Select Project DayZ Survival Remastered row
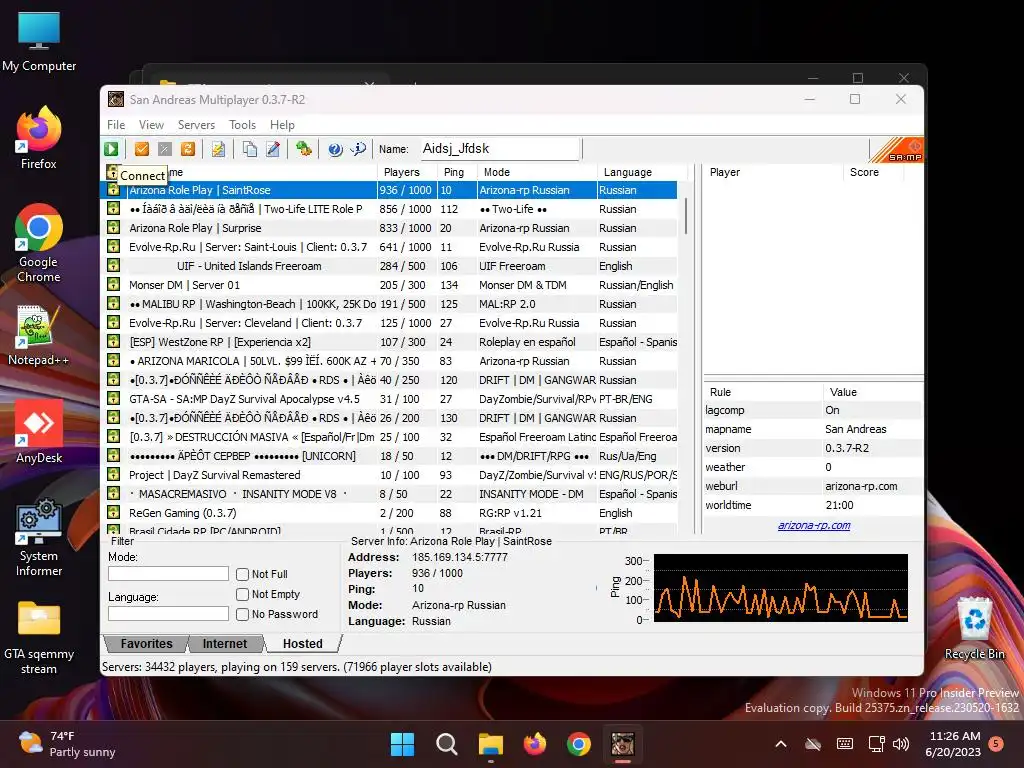The image size is (1024, 768). [391, 475]
